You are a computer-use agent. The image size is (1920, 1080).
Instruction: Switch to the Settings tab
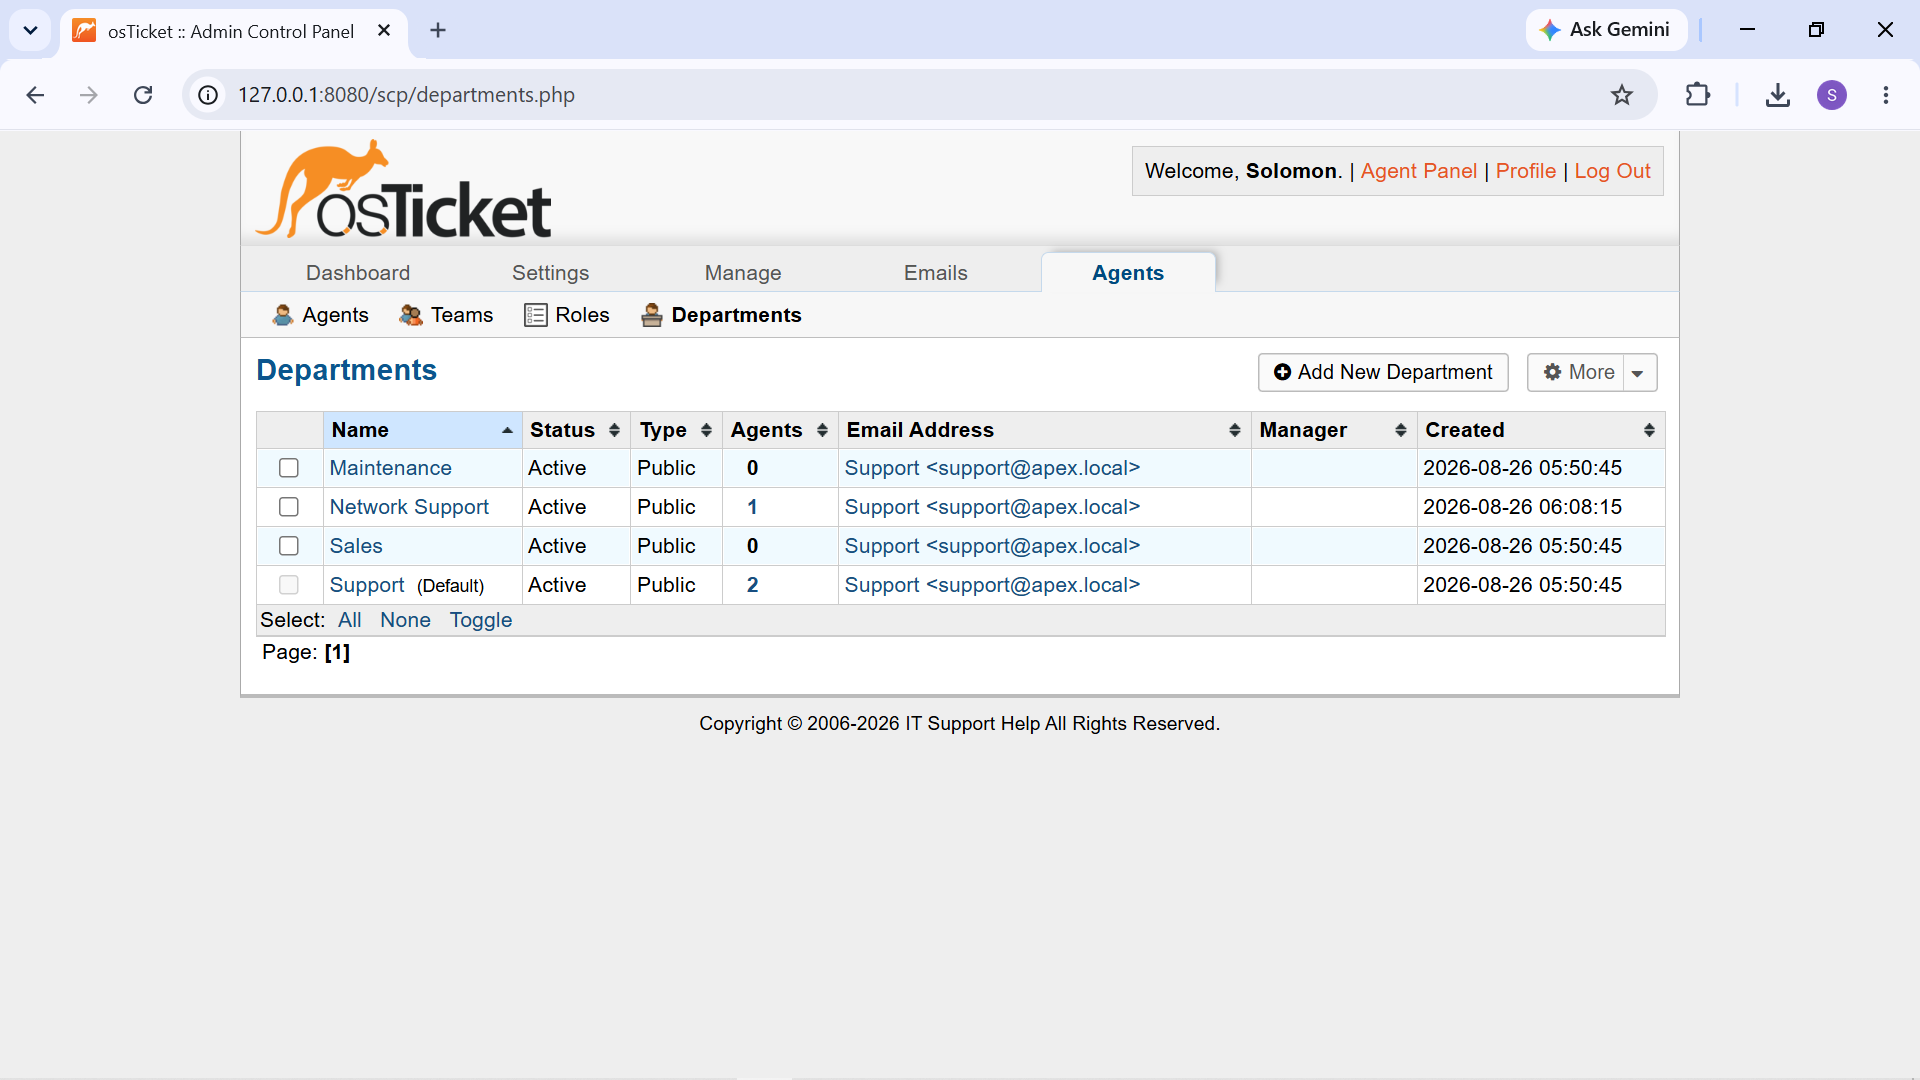click(x=550, y=273)
